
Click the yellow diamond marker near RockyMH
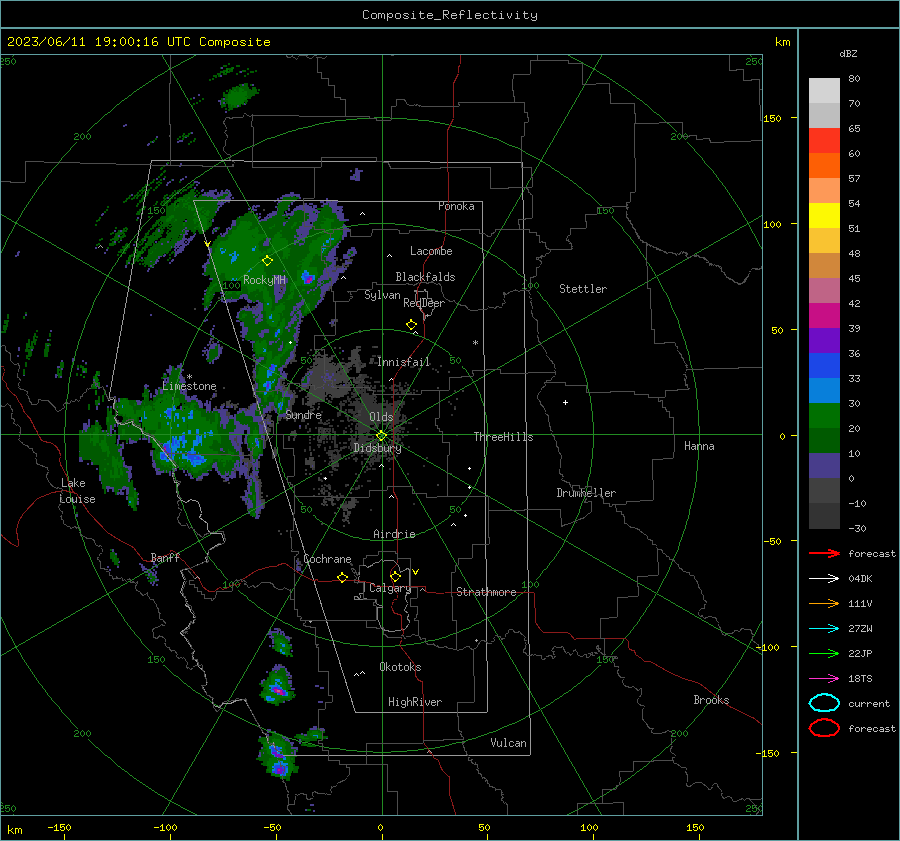(x=267, y=261)
